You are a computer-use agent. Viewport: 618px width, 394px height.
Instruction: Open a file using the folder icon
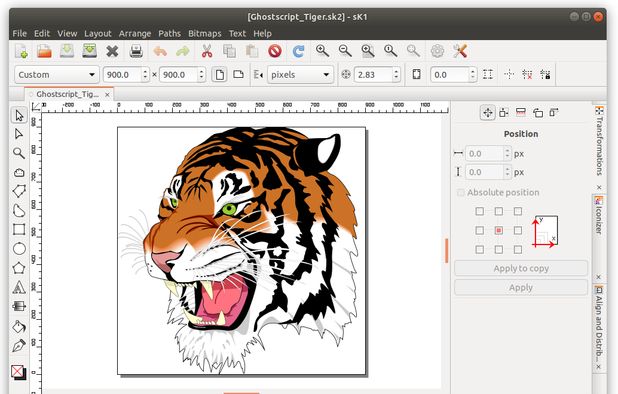(x=44, y=51)
